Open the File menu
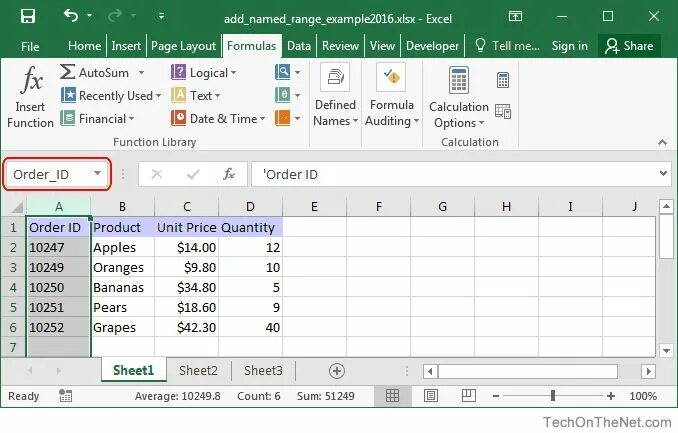Screen dimensions: 678x433 [30, 46]
